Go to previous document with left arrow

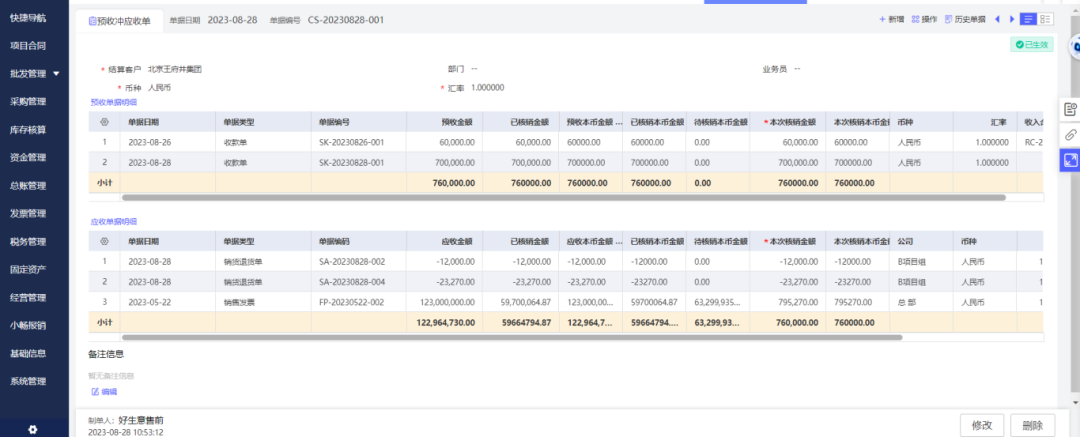pyautogui.click(x=997, y=19)
